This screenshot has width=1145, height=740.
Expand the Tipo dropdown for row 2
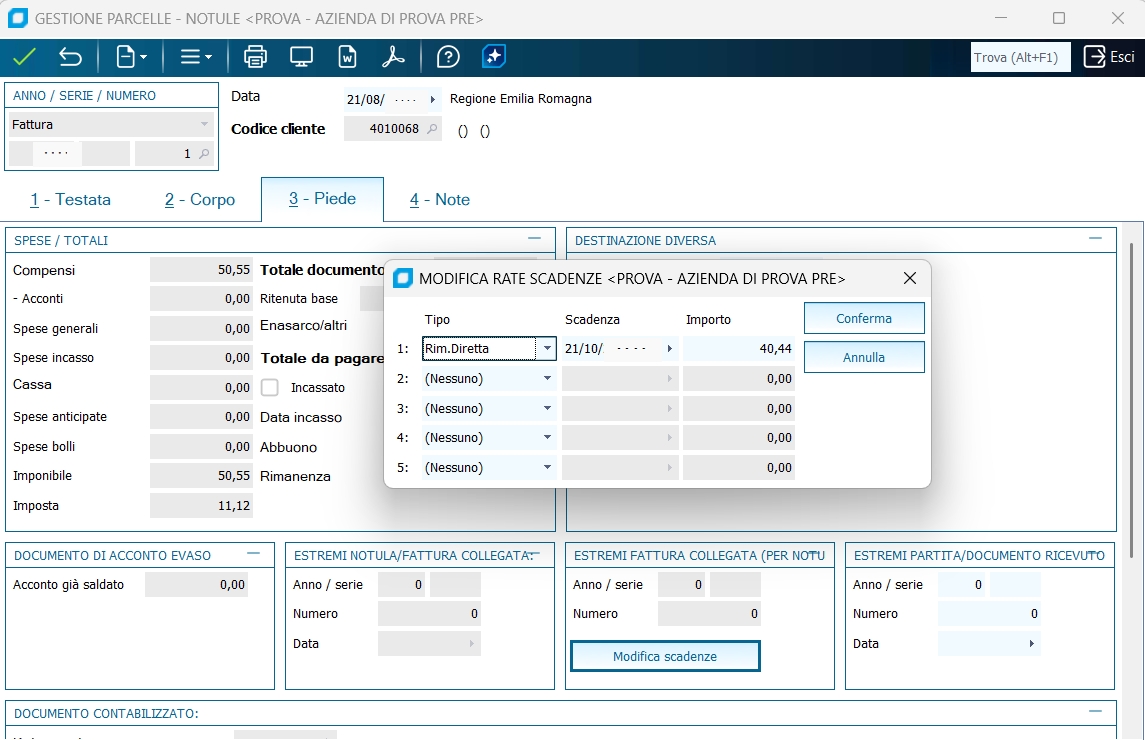click(547, 379)
